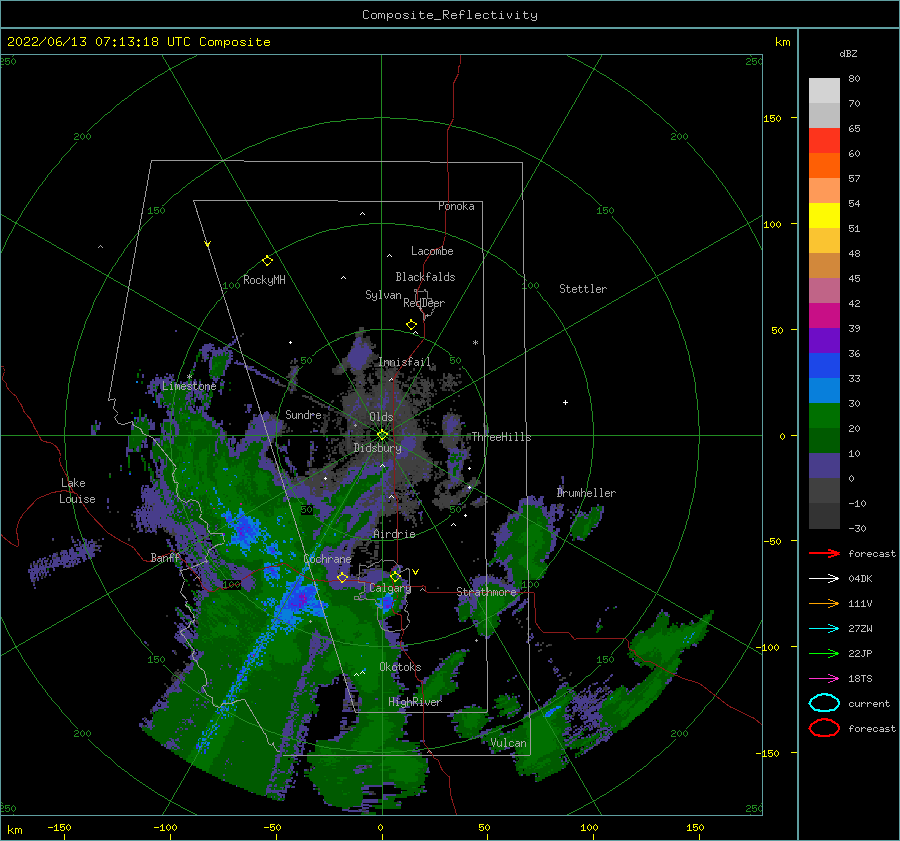Viewport: 900px width, 841px height.
Task: Click the Vulcan town label
Action: 508,743
